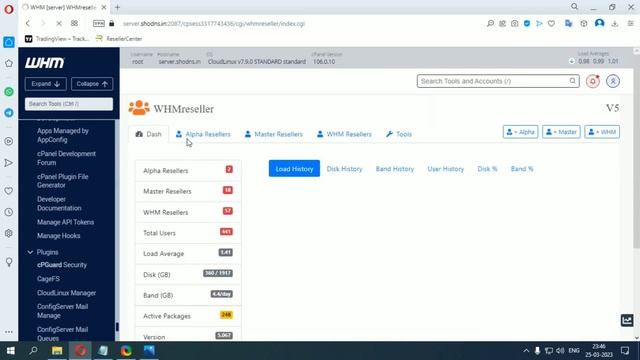Click the Expand button in WHM sidebar
Viewport: 640px width, 360px height.
pos(46,84)
